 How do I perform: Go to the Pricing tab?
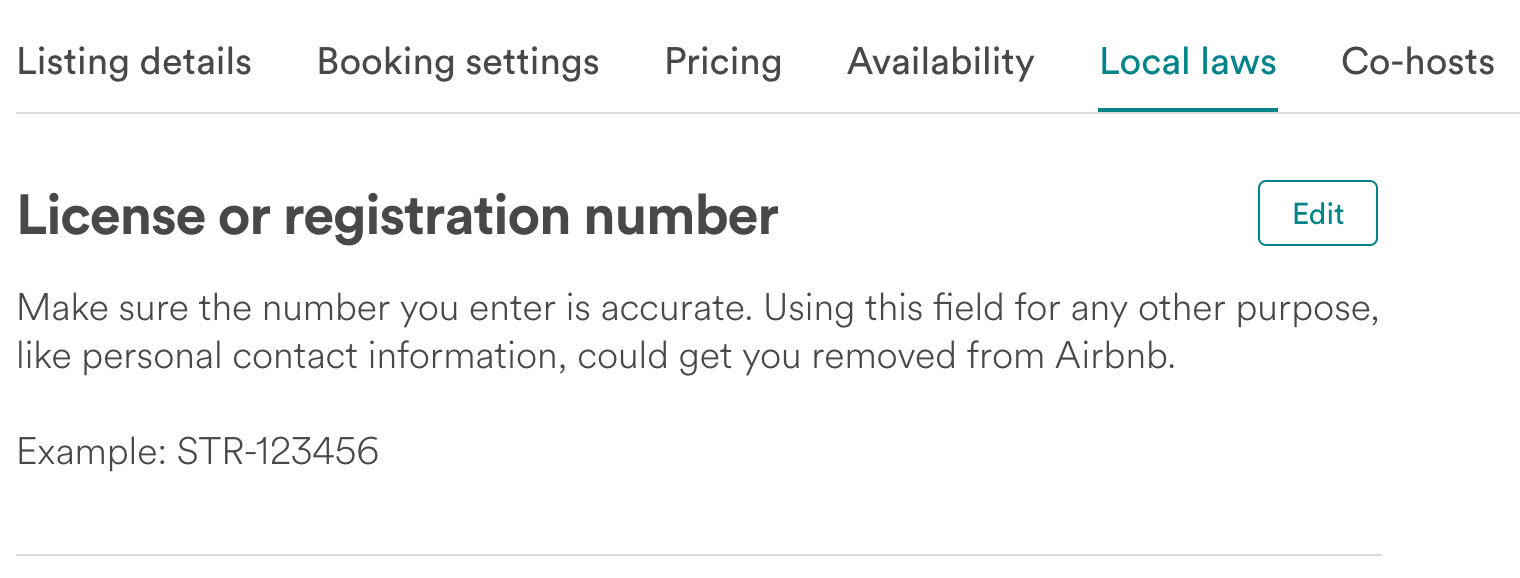[723, 62]
